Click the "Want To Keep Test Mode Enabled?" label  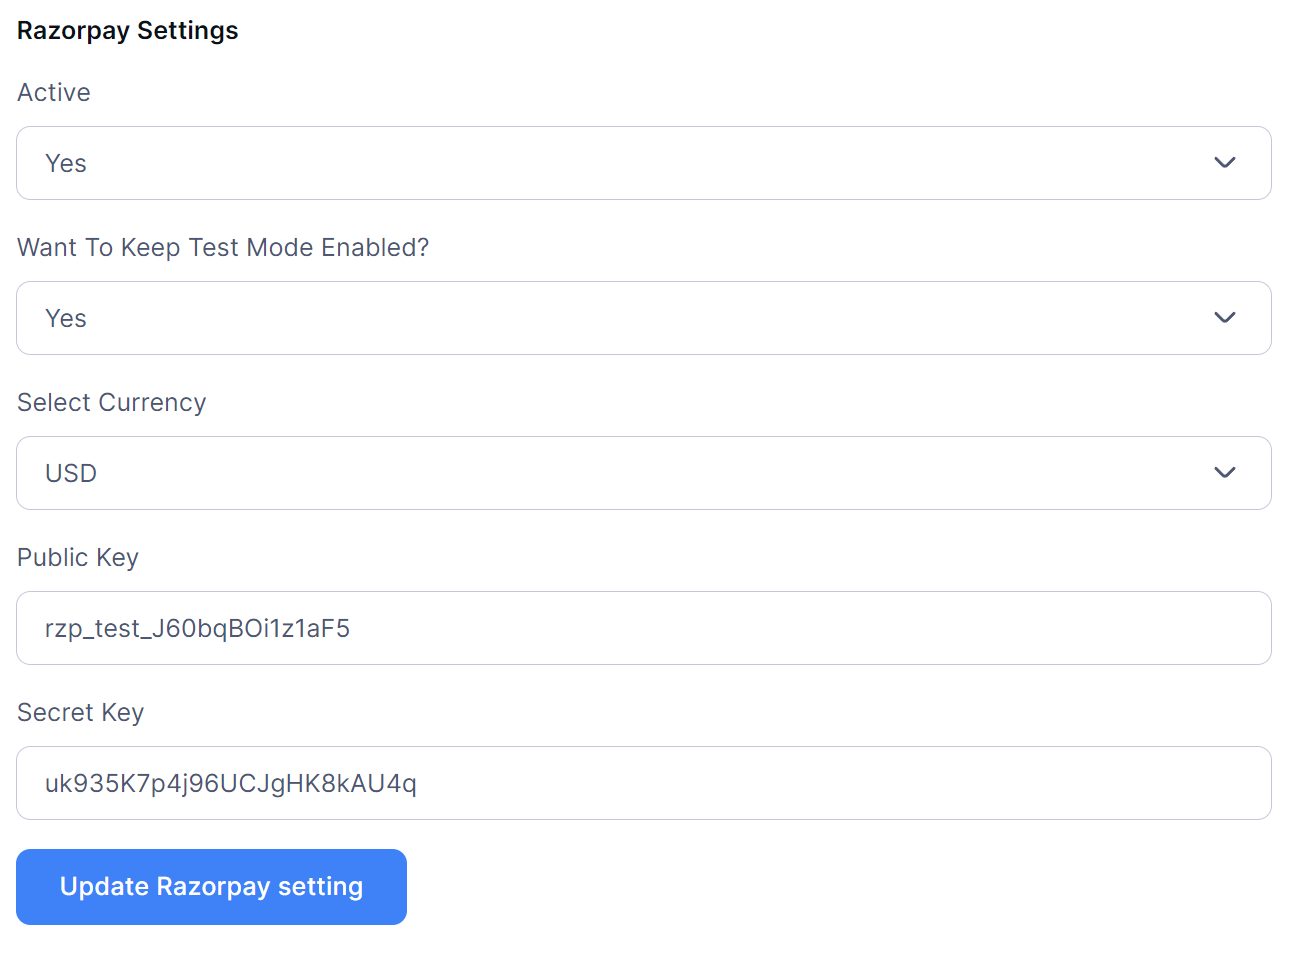coord(223,248)
